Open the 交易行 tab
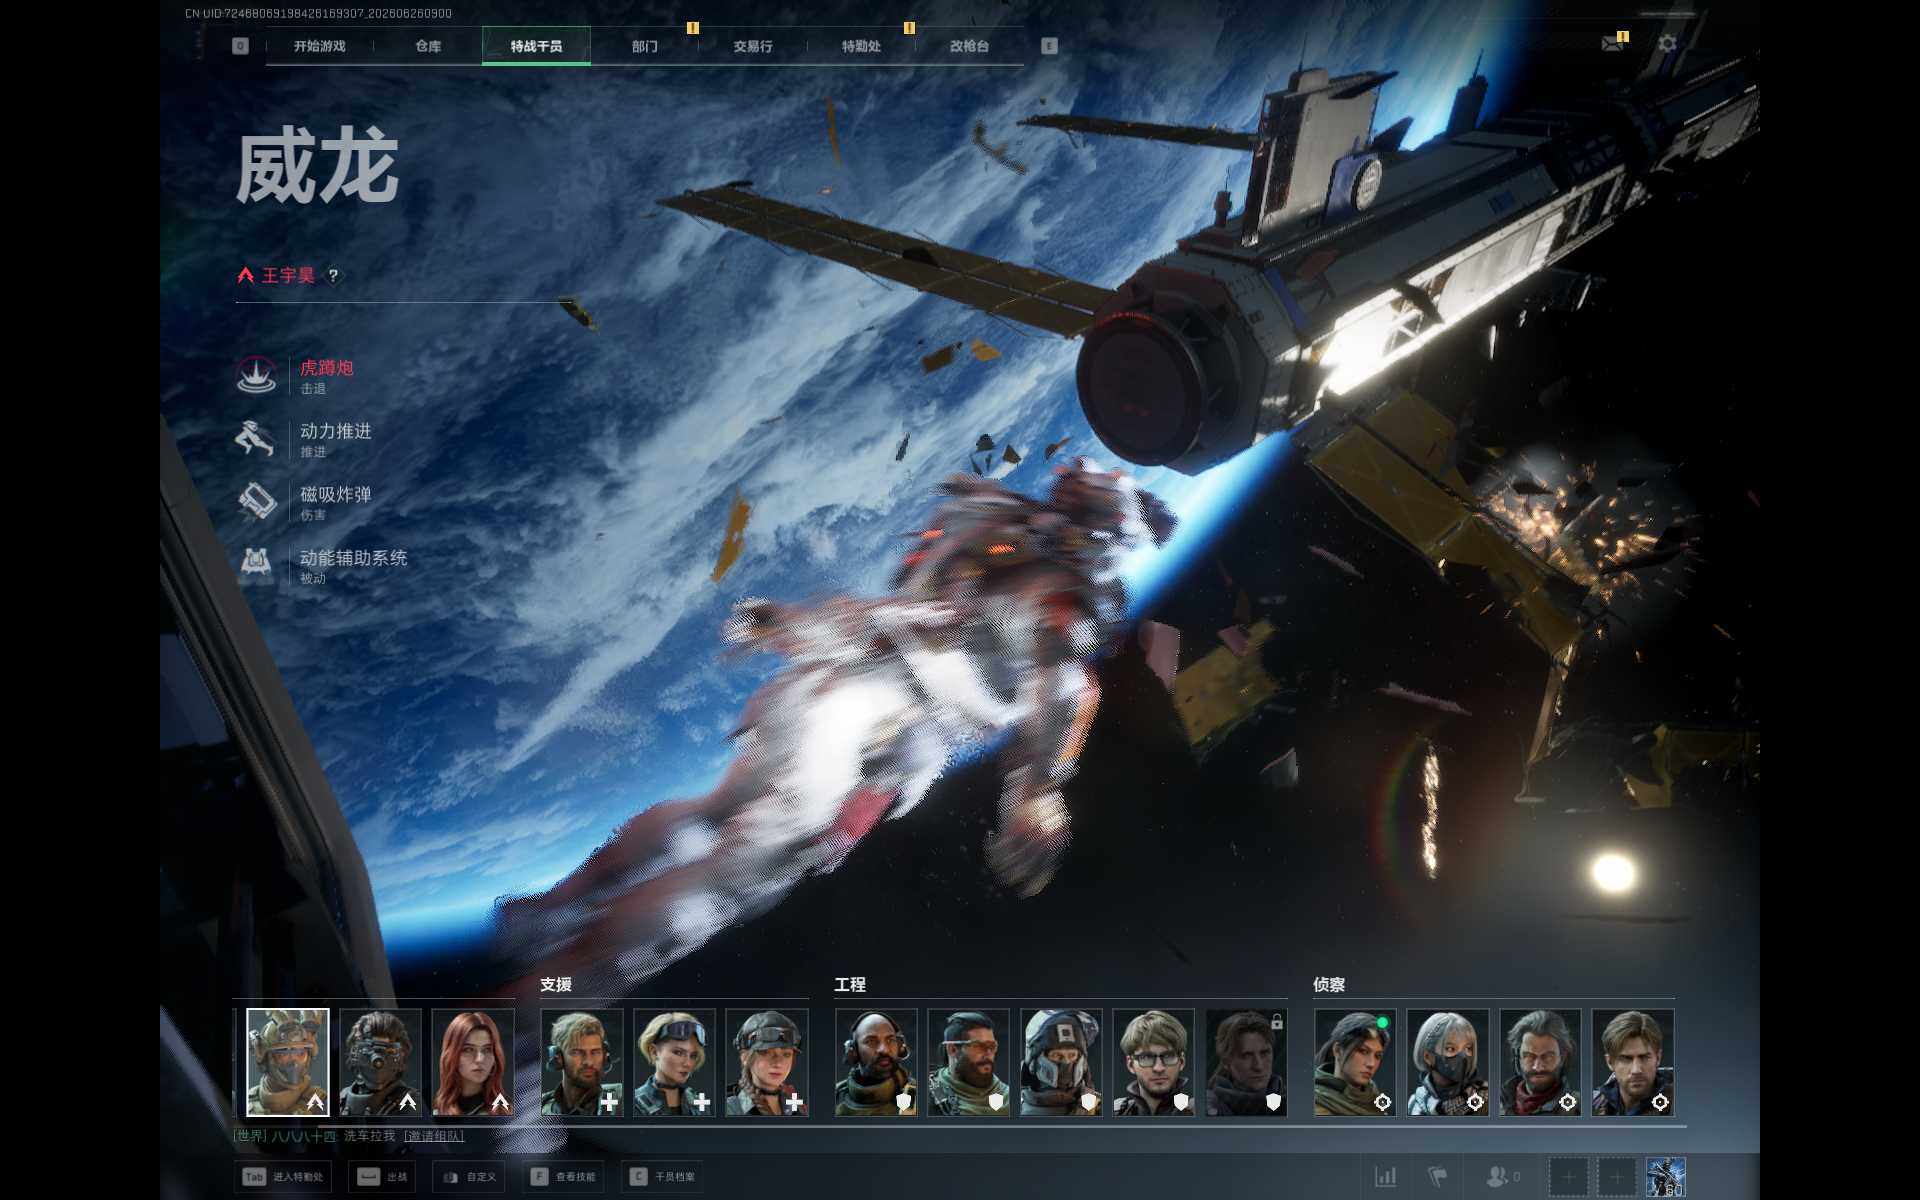 [x=753, y=46]
